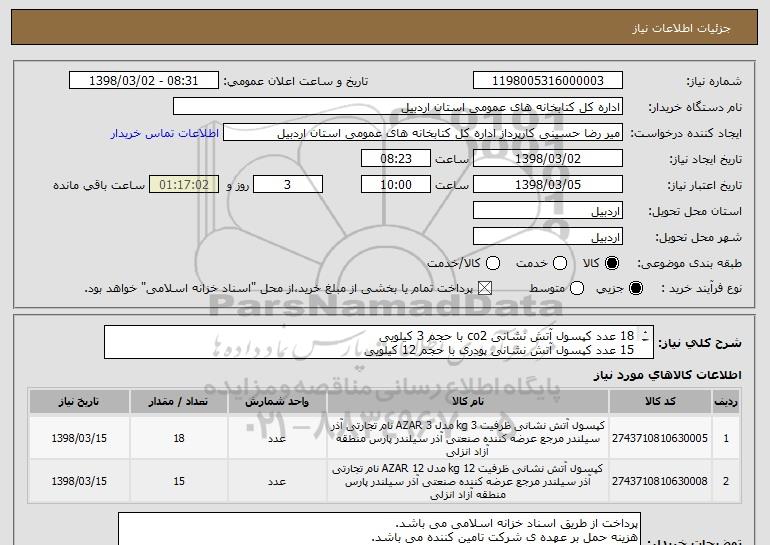The image size is (770, 545).
Task: Click the شهر محل تحویل field
Action: tap(548, 237)
